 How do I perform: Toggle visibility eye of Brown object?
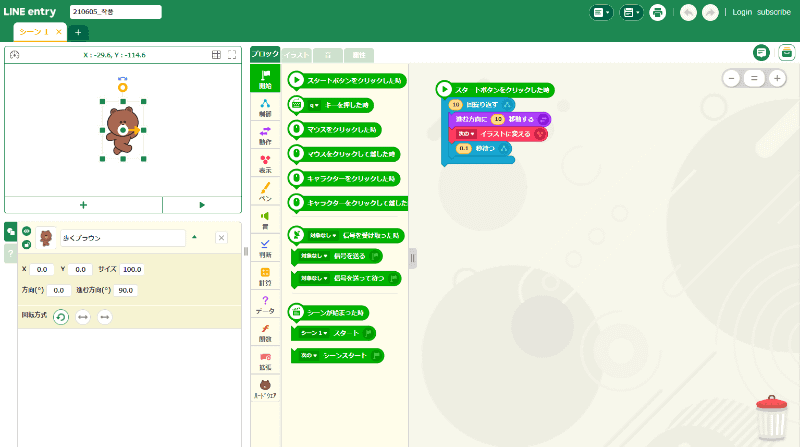point(27,231)
